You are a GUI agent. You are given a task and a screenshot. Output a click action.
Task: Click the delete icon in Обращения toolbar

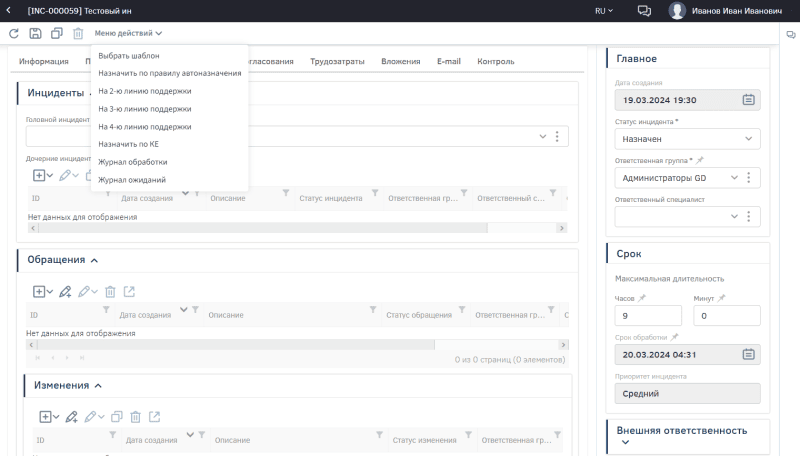[110, 291]
